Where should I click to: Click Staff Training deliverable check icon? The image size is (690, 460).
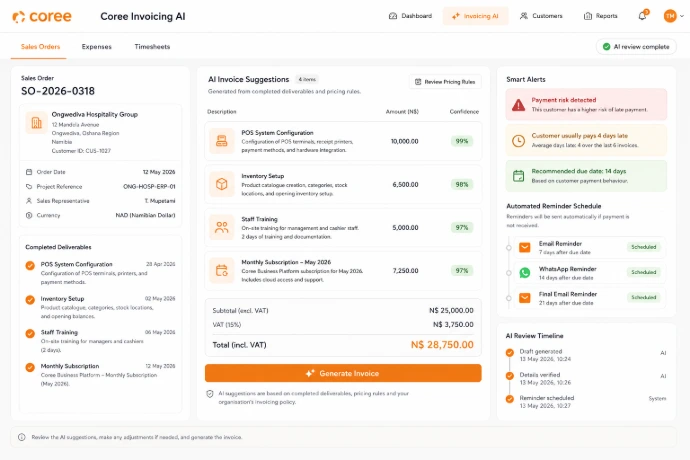pyautogui.click(x=30, y=333)
